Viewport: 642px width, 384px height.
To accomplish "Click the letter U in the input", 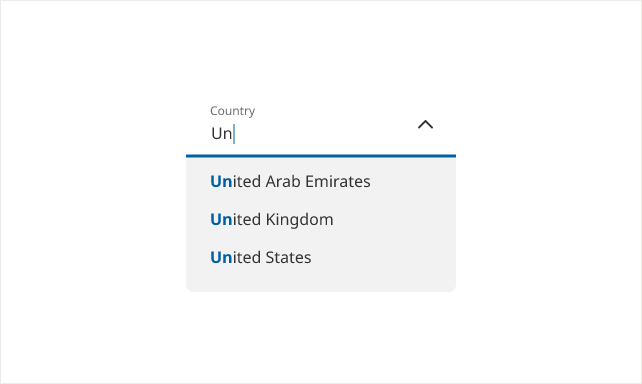I will [216, 134].
